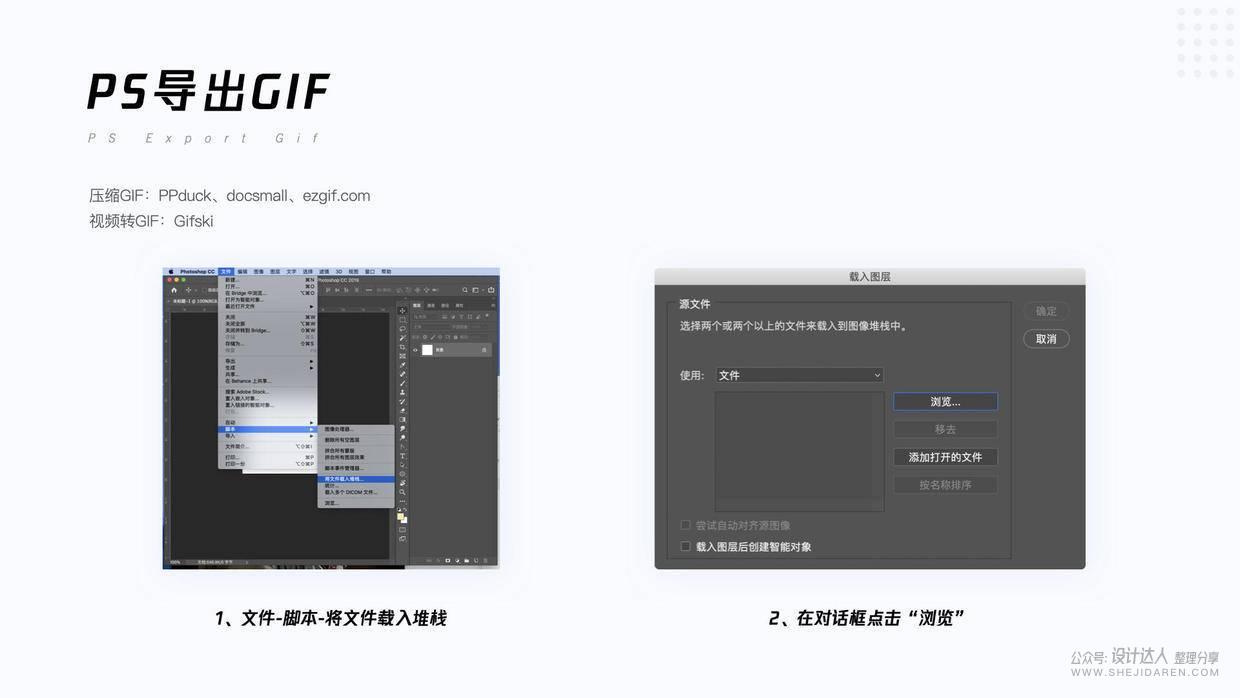The image size is (1240, 698).
Task: Click the share icon in options bar
Action: click(x=491, y=290)
